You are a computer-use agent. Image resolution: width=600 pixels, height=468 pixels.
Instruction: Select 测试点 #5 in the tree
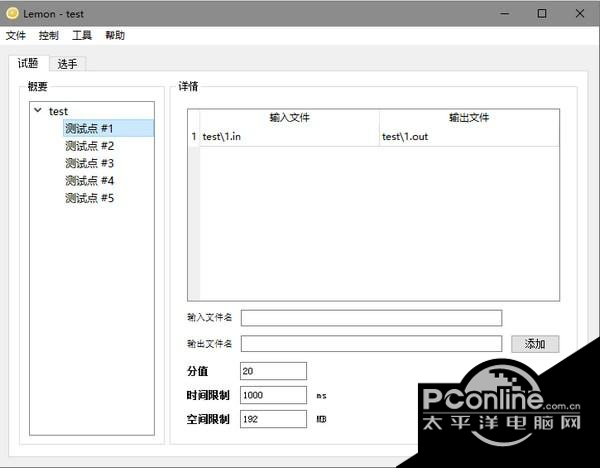[90, 198]
